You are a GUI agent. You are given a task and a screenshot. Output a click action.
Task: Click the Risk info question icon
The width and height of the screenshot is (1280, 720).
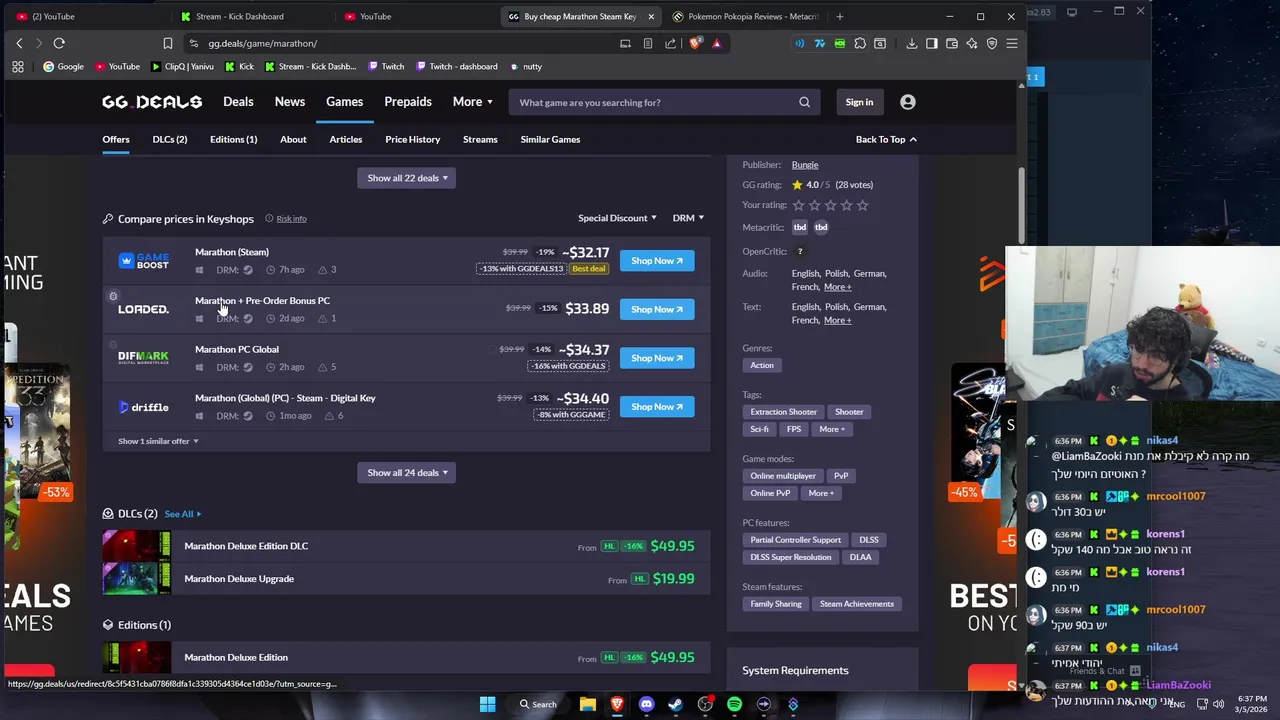tap(269, 218)
